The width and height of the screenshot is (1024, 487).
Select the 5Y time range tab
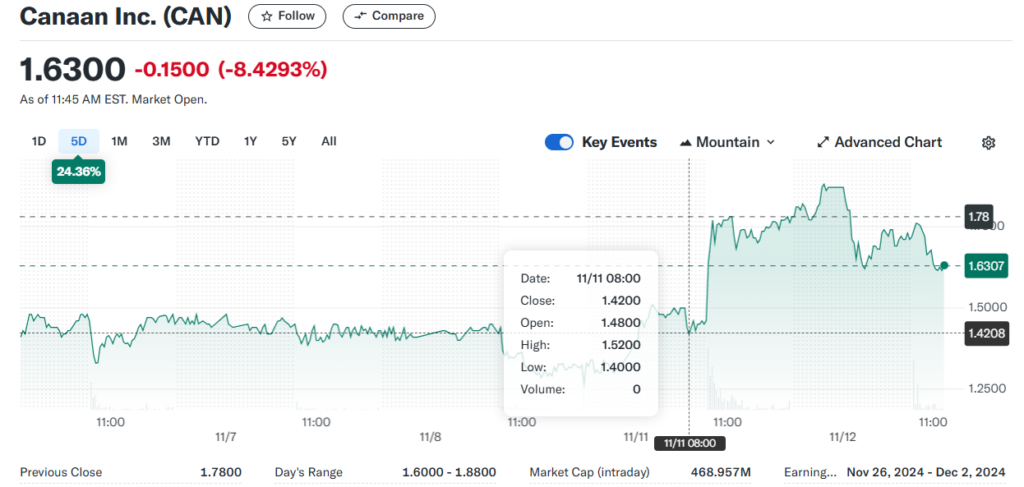[x=289, y=141]
